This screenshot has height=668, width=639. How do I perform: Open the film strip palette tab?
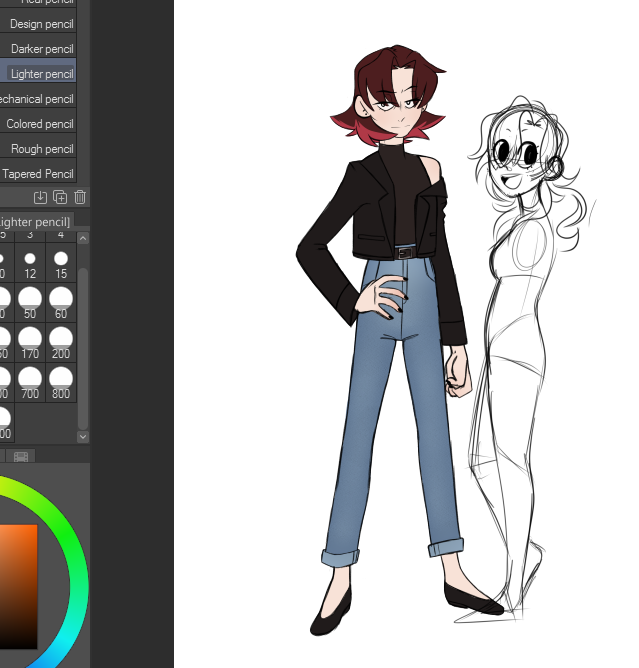(x=21, y=457)
